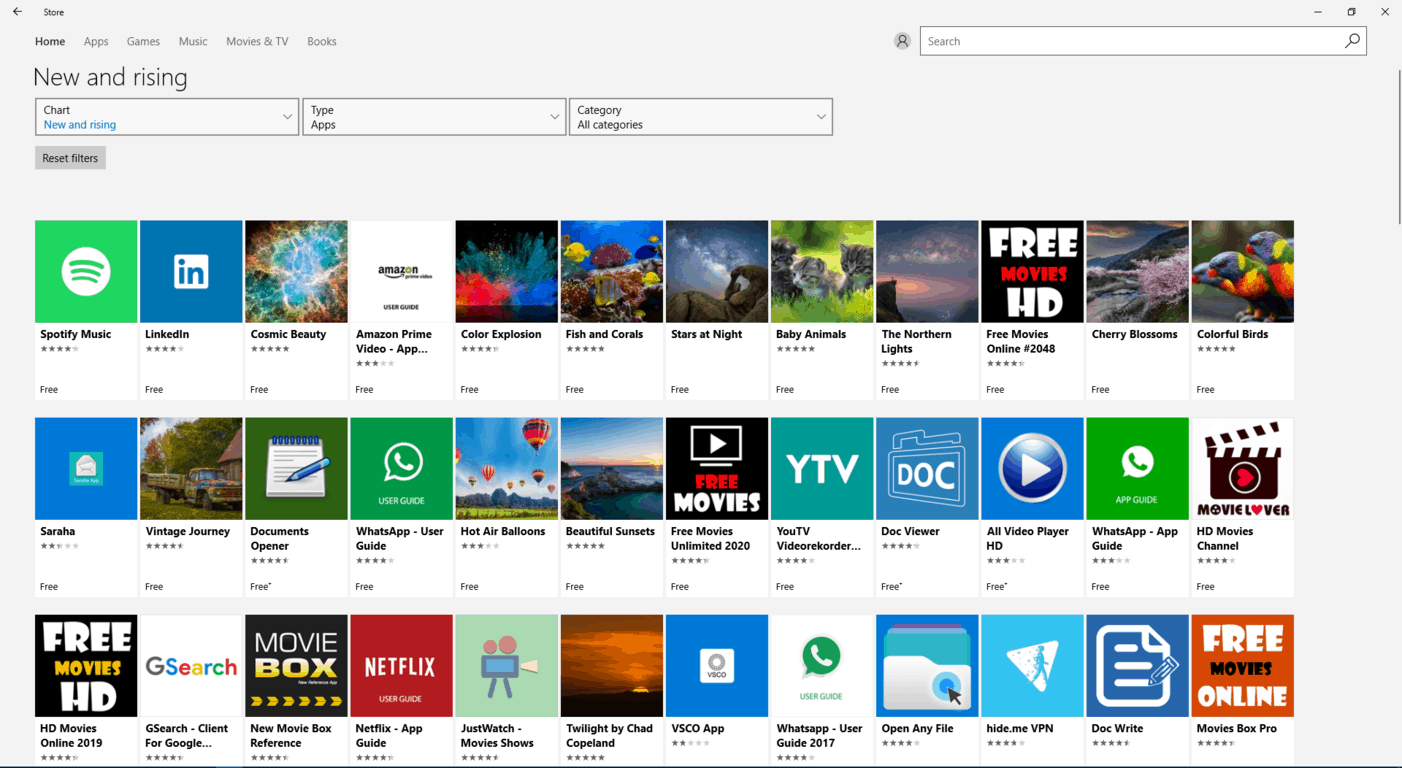1402x768 pixels.
Task: Switch to the Books tab
Action: click(322, 41)
